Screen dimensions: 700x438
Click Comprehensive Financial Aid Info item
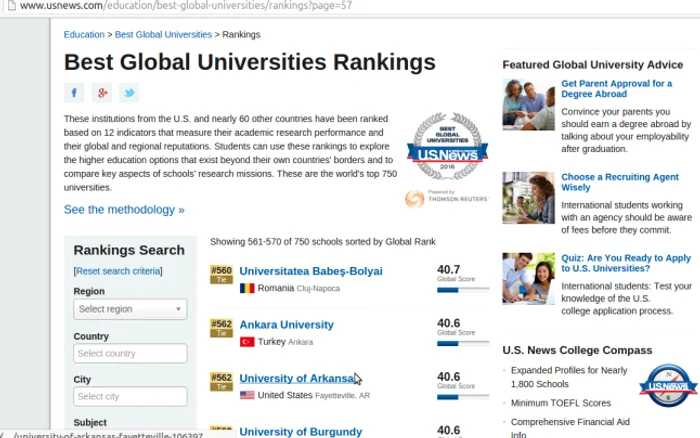[570, 428]
